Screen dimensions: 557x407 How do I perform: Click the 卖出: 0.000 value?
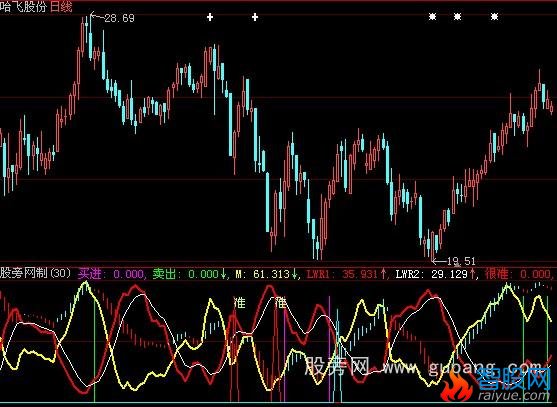[x=189, y=273]
